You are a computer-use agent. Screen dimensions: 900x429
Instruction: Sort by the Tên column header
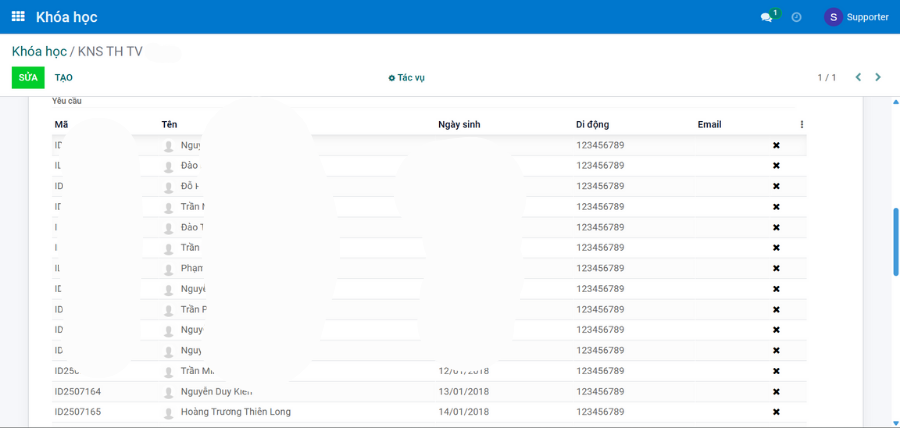coord(169,125)
